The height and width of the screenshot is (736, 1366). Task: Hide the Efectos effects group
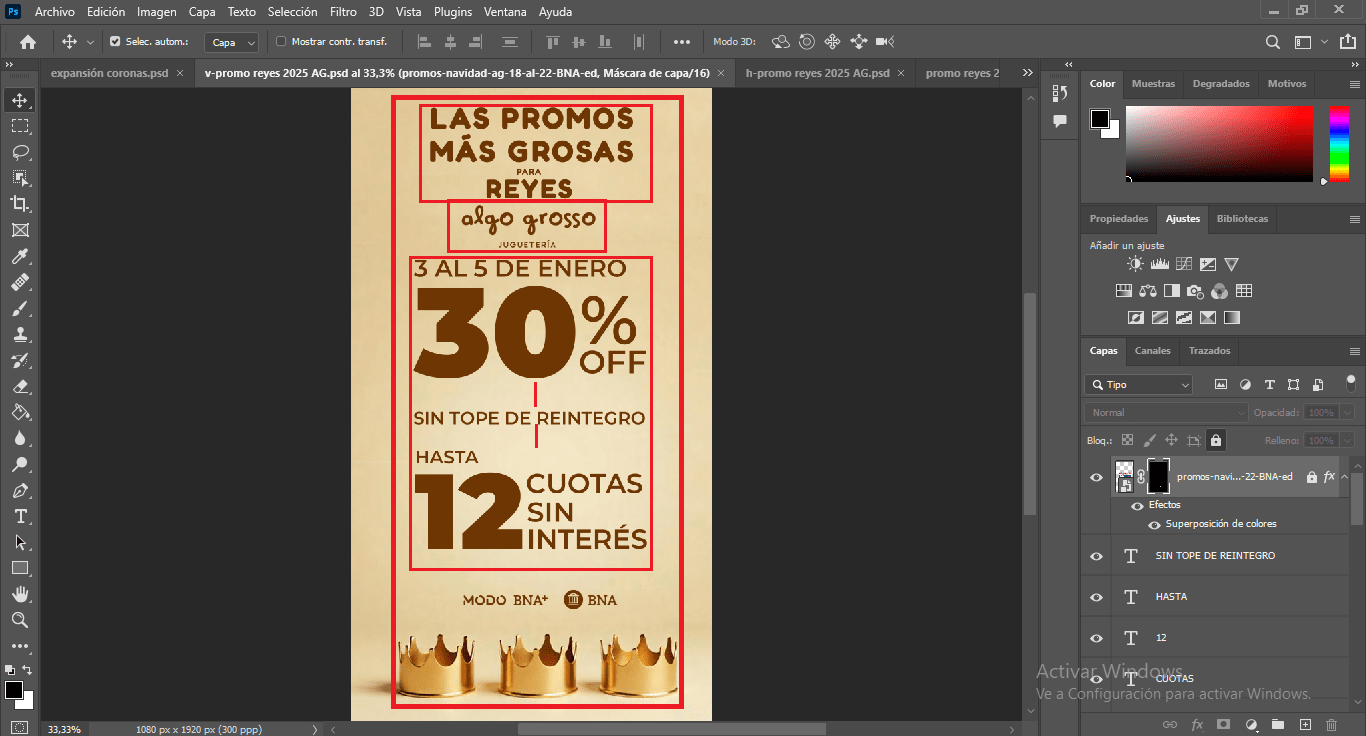1137,505
